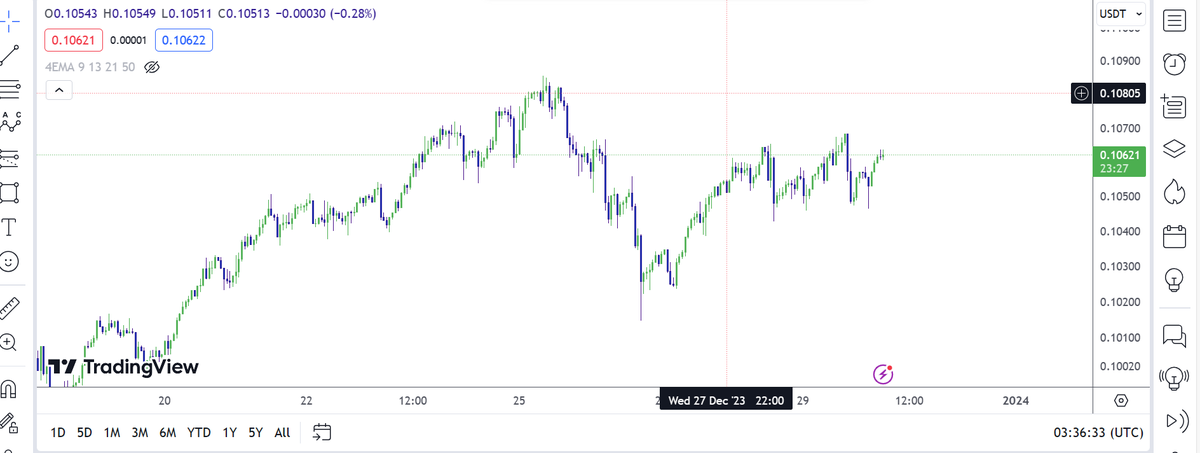Viewport: 1200px width, 453px height.
Task: Set time range to YTD
Action: click(199, 433)
